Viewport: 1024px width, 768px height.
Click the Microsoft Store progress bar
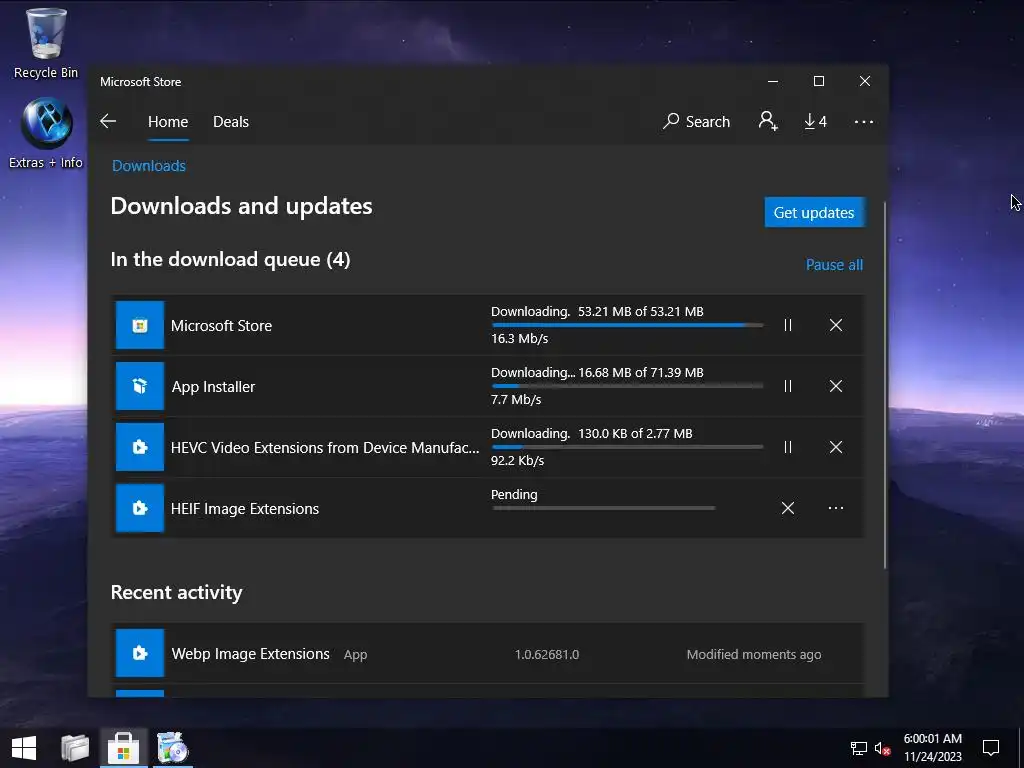tap(627, 325)
